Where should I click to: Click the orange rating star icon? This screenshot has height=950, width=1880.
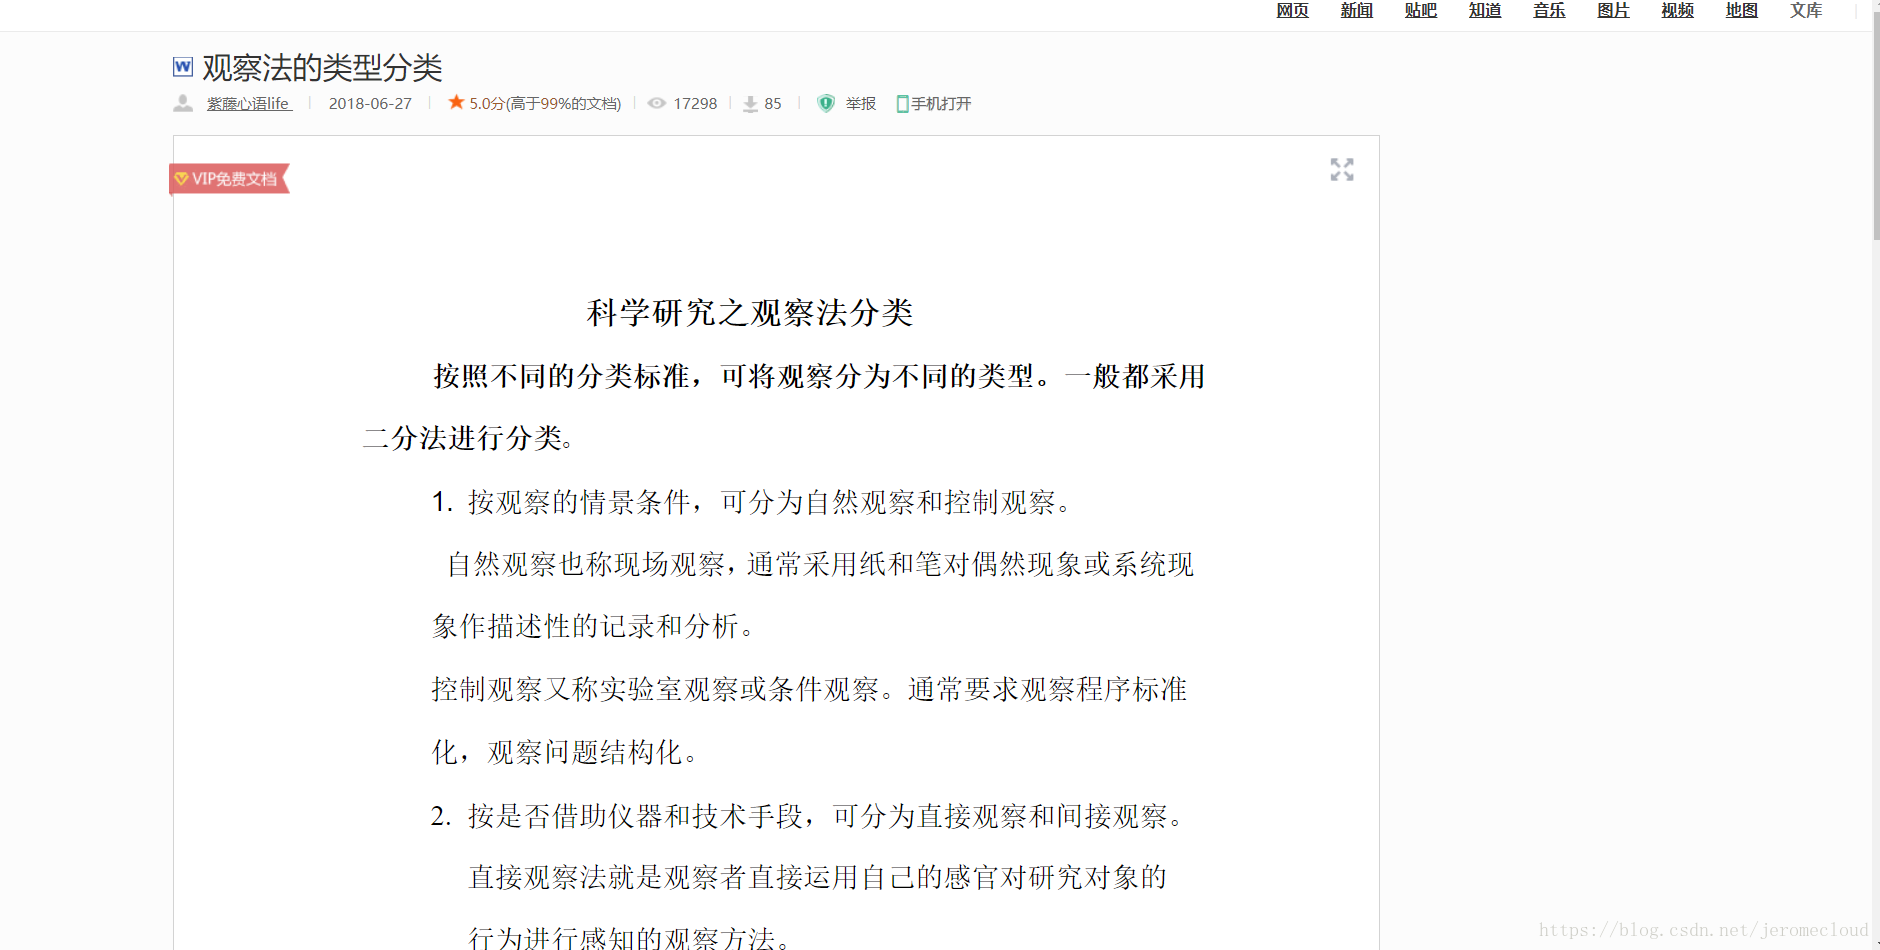coord(456,102)
